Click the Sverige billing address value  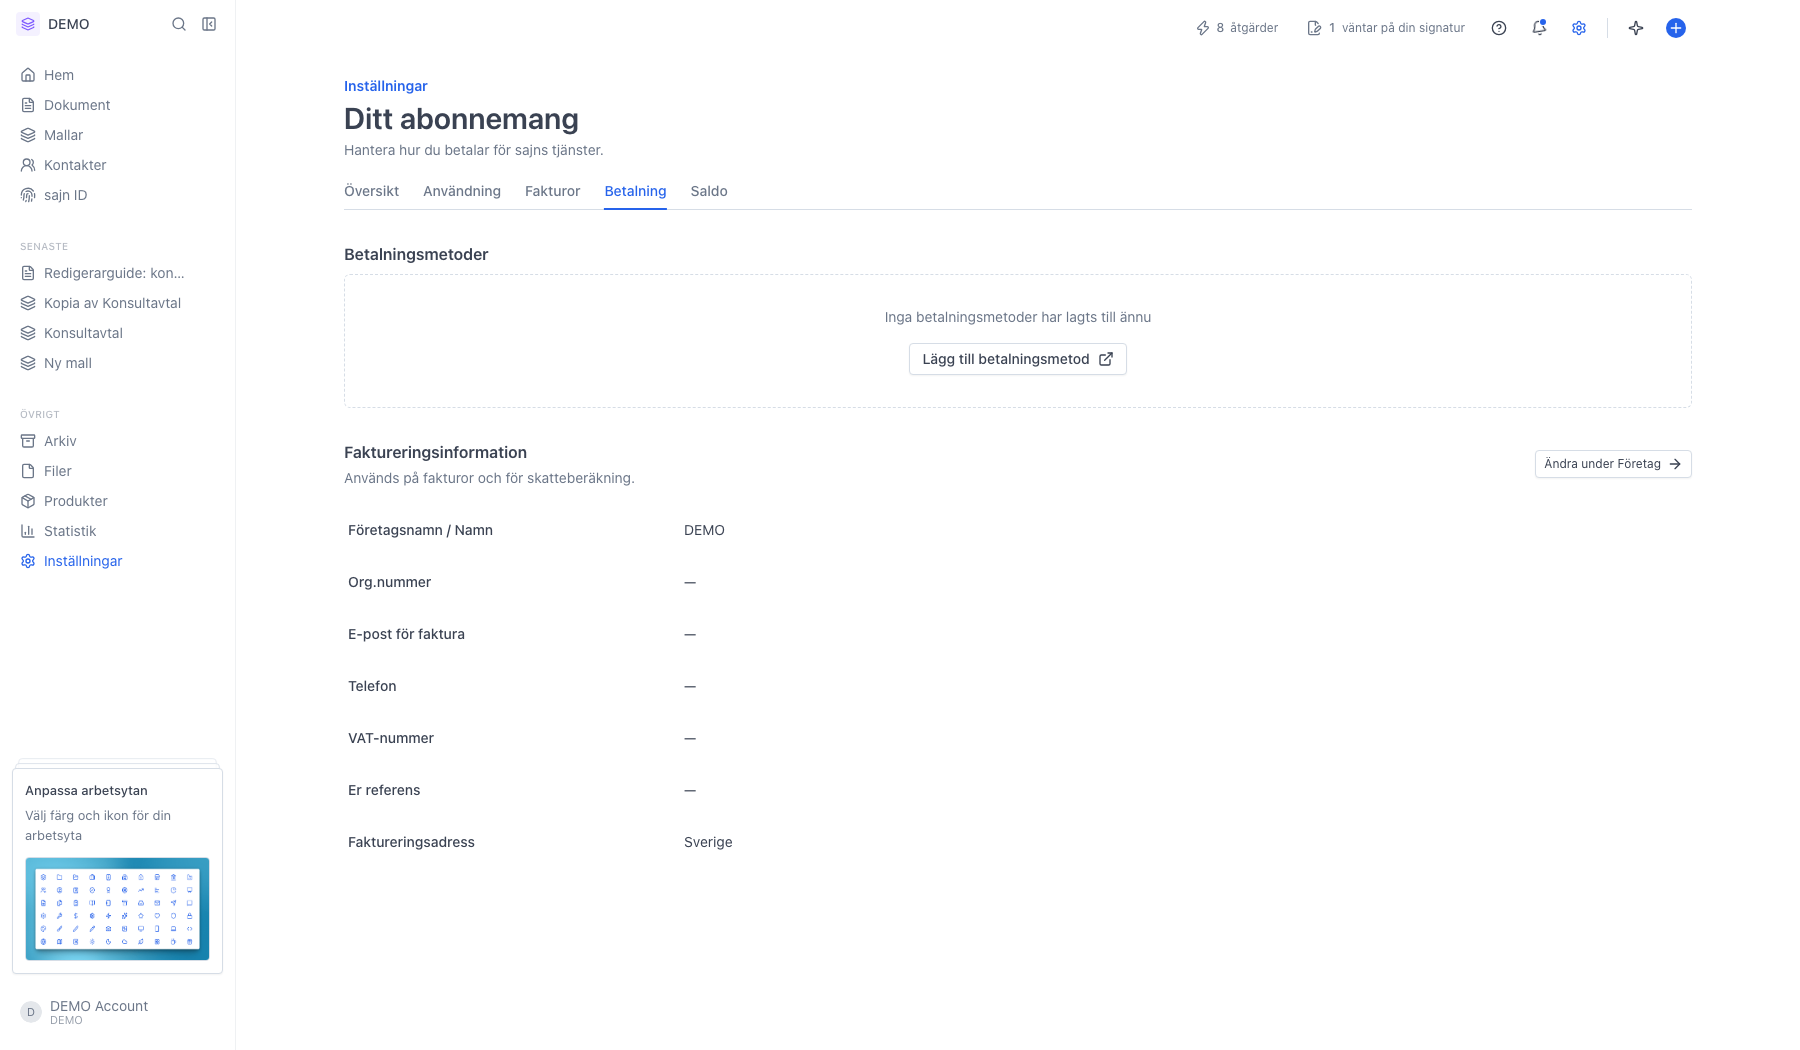click(708, 842)
